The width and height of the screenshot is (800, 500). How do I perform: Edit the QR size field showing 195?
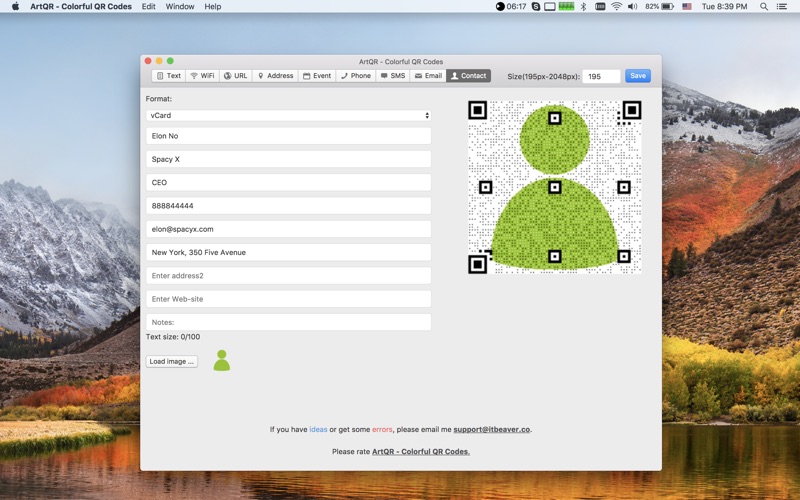pyautogui.click(x=601, y=77)
